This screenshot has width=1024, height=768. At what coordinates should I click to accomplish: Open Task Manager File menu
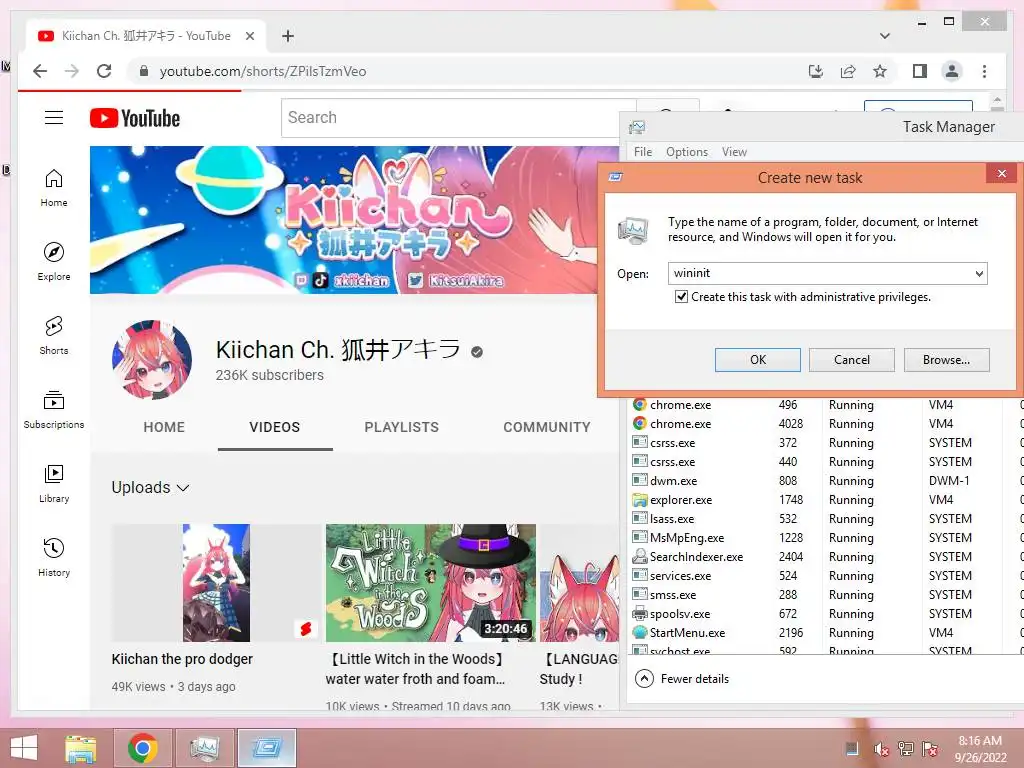coord(643,152)
